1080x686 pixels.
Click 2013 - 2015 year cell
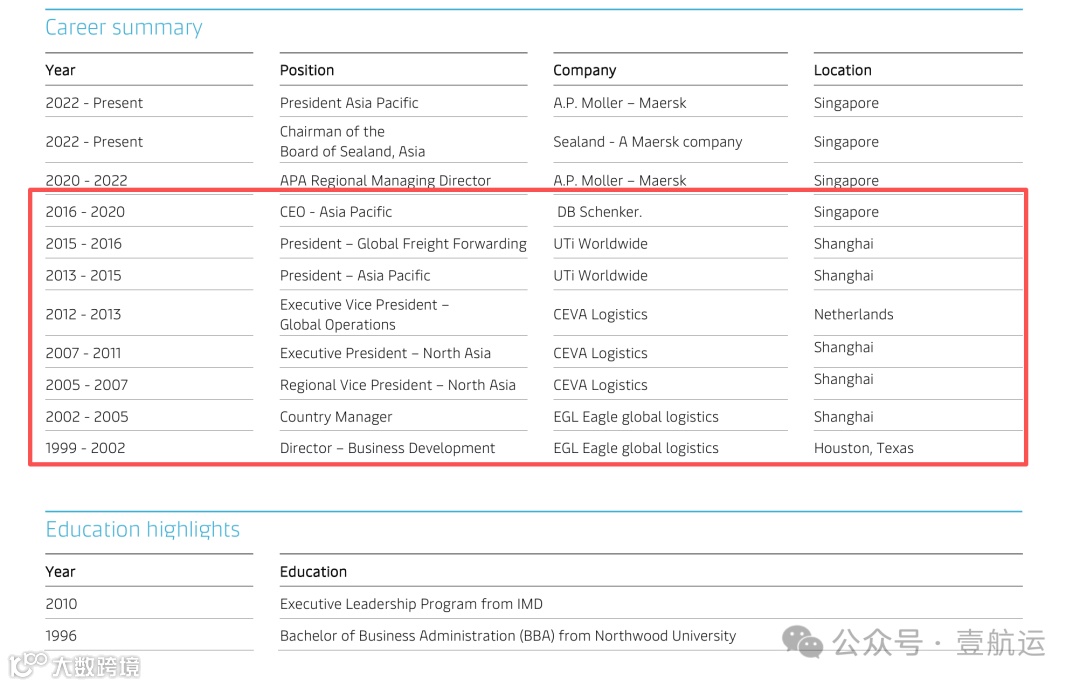(83, 276)
